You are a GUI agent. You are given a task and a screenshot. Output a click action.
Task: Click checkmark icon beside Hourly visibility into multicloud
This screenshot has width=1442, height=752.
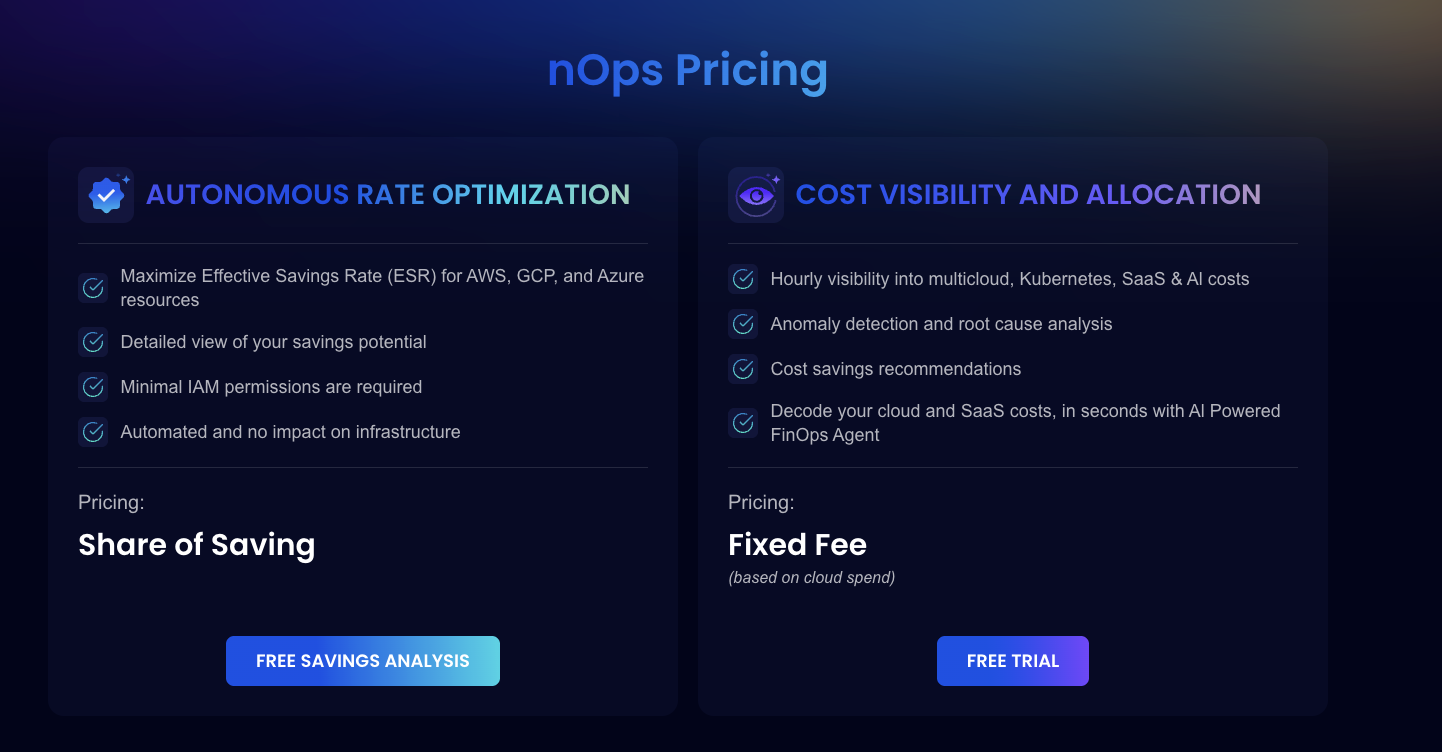click(743, 279)
